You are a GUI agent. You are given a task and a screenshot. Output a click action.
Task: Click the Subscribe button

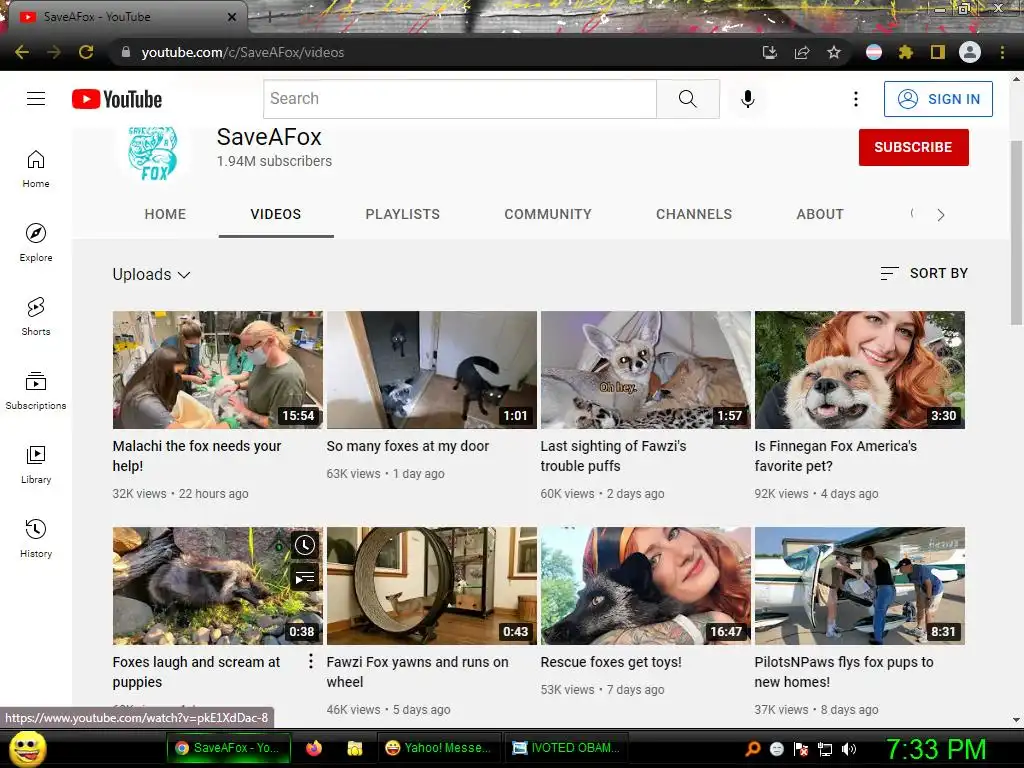tap(913, 147)
